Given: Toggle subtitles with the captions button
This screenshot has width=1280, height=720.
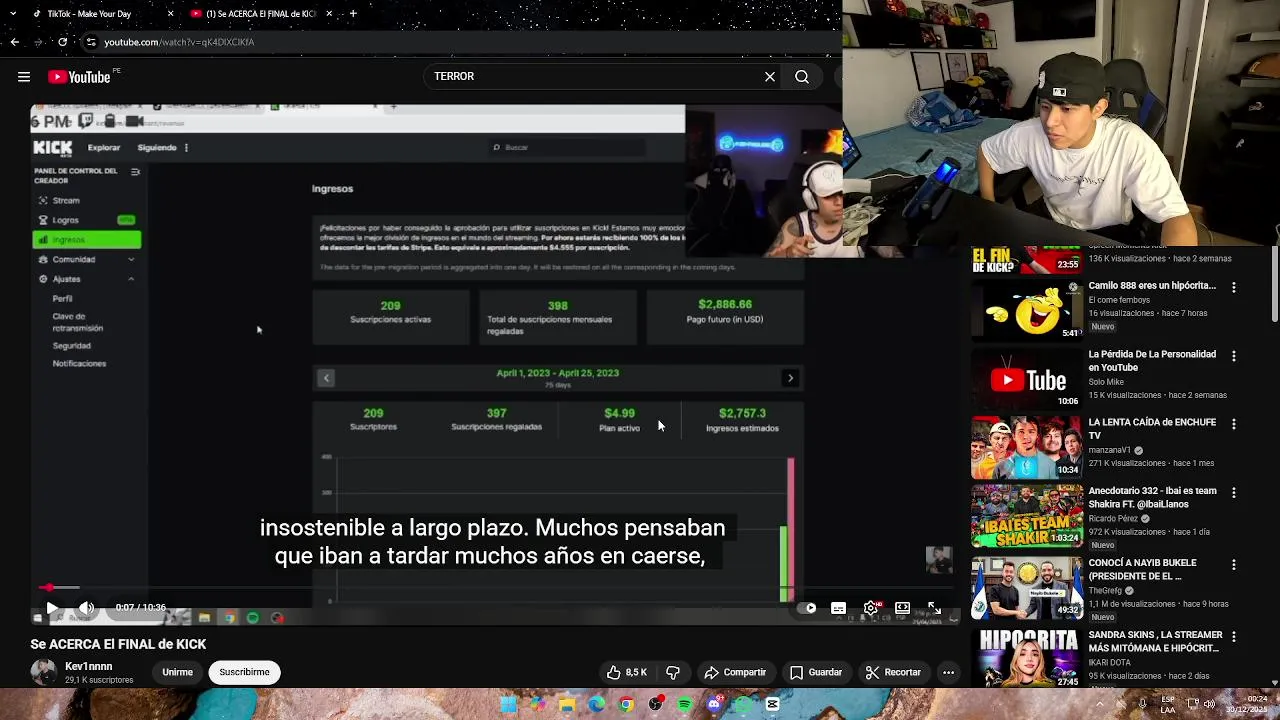Looking at the screenshot, I should (839, 608).
